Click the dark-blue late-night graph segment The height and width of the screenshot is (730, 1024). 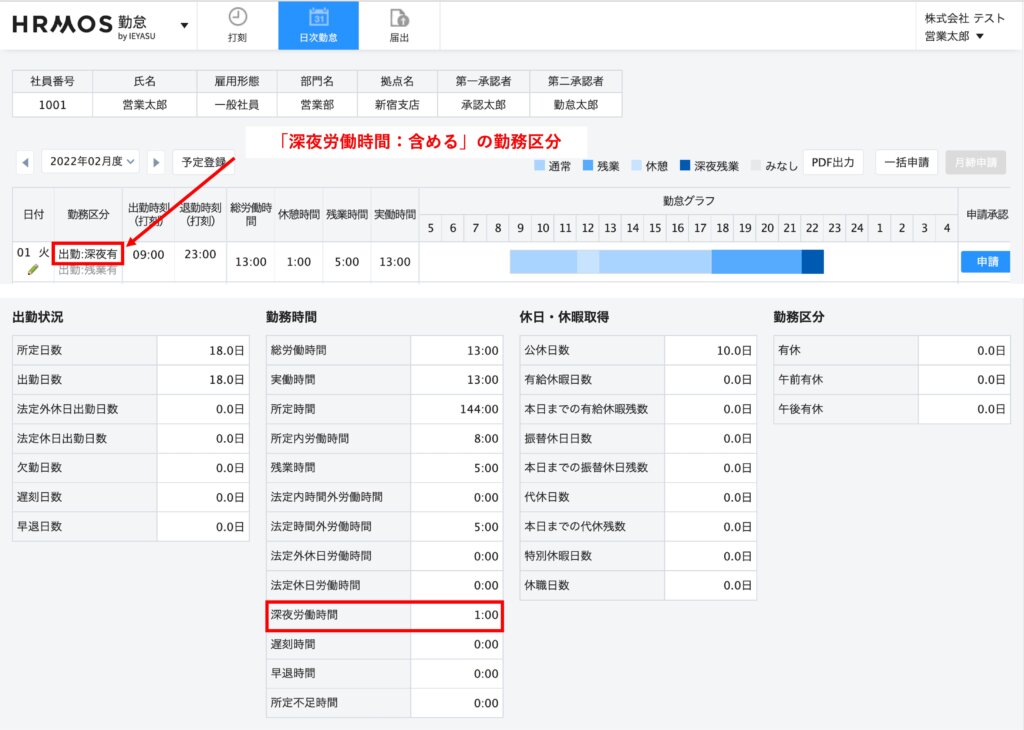click(x=812, y=262)
